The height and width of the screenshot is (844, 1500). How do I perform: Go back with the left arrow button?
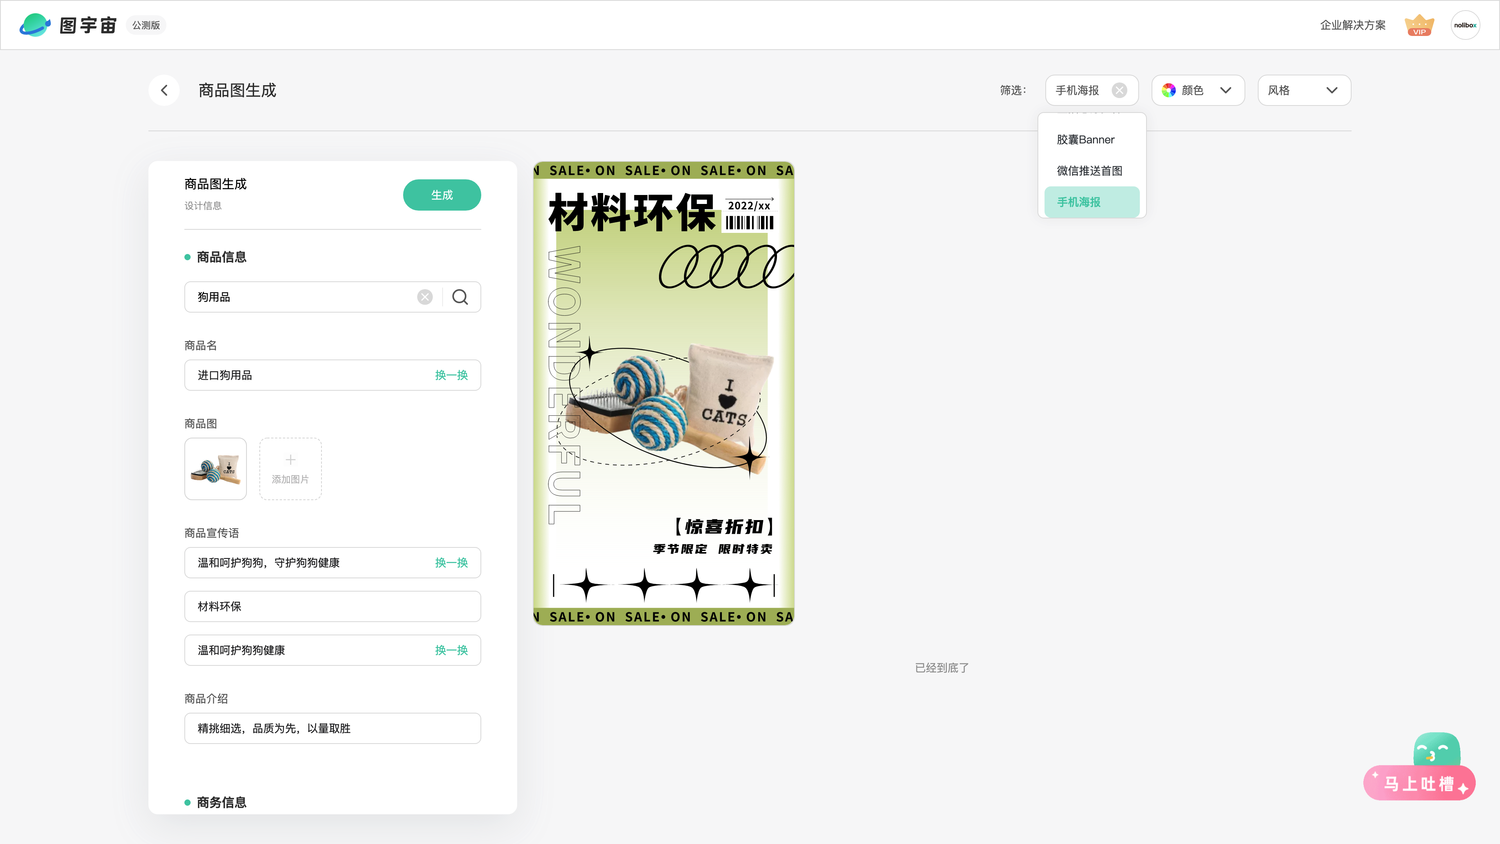[164, 90]
